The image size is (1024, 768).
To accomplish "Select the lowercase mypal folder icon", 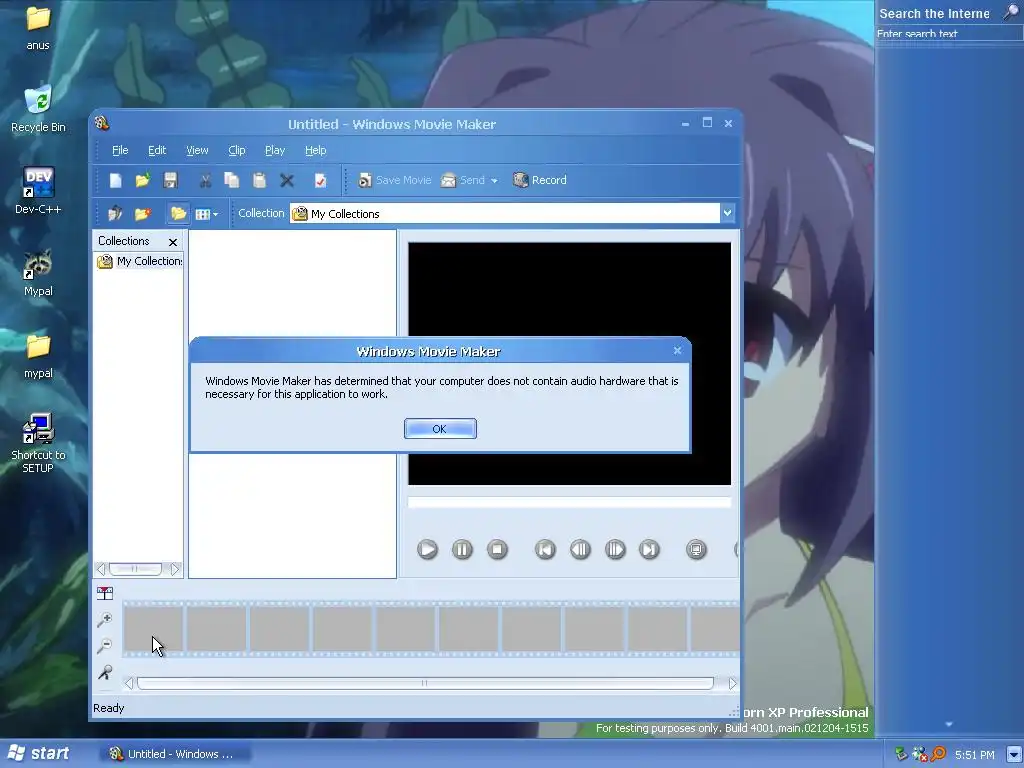I will point(38,356).
